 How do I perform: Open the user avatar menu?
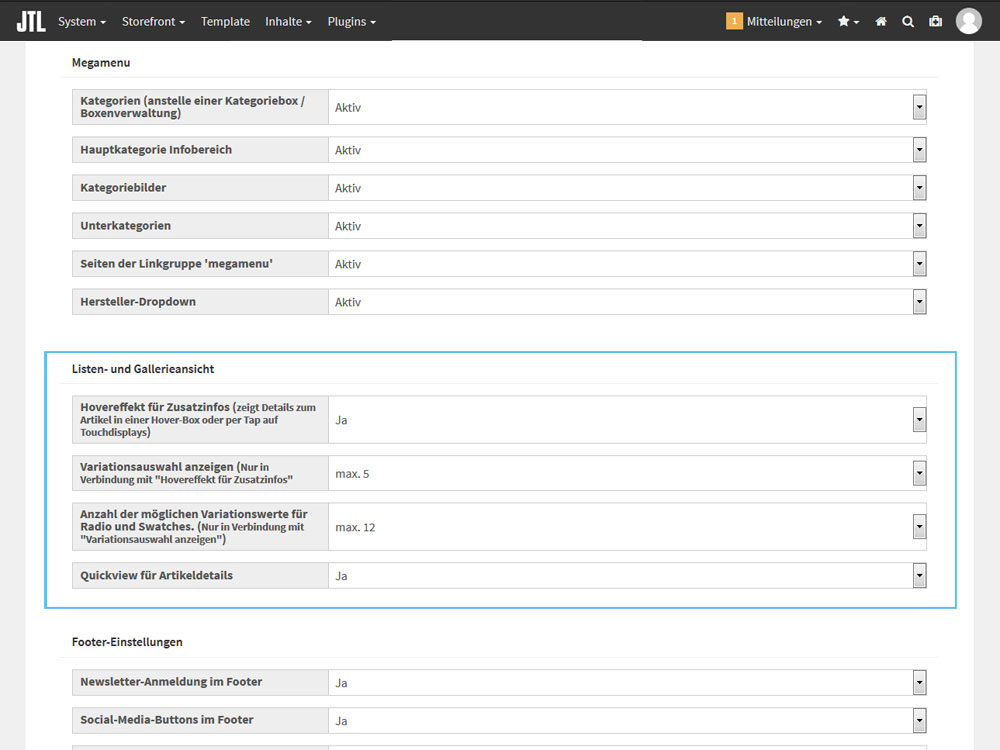tap(968, 21)
